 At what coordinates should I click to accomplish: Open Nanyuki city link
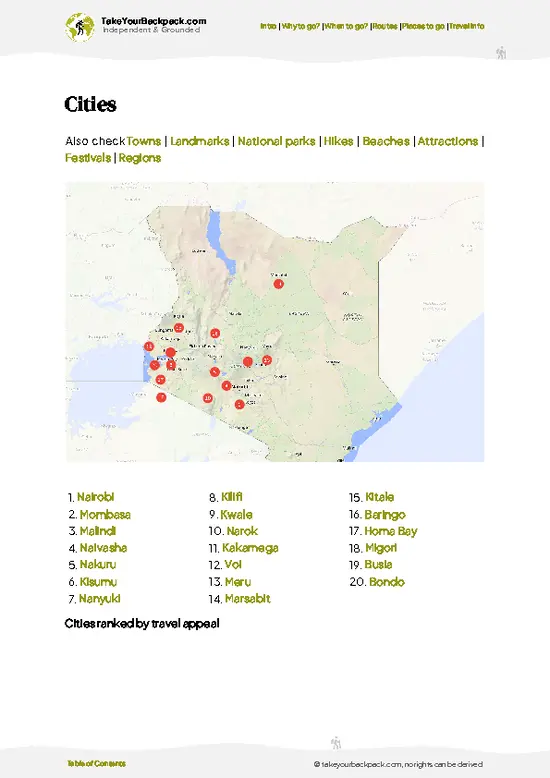tap(100, 598)
